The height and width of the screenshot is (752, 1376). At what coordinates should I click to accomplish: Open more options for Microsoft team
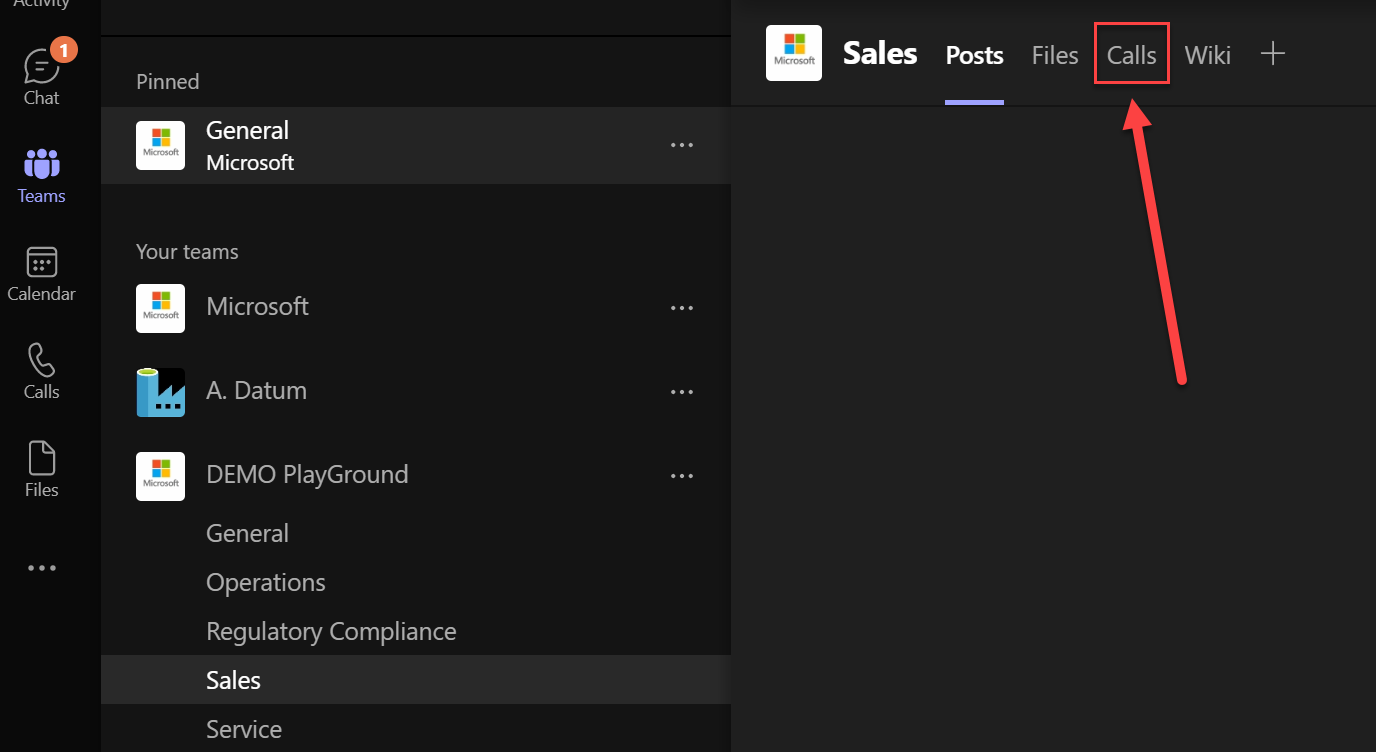click(682, 308)
